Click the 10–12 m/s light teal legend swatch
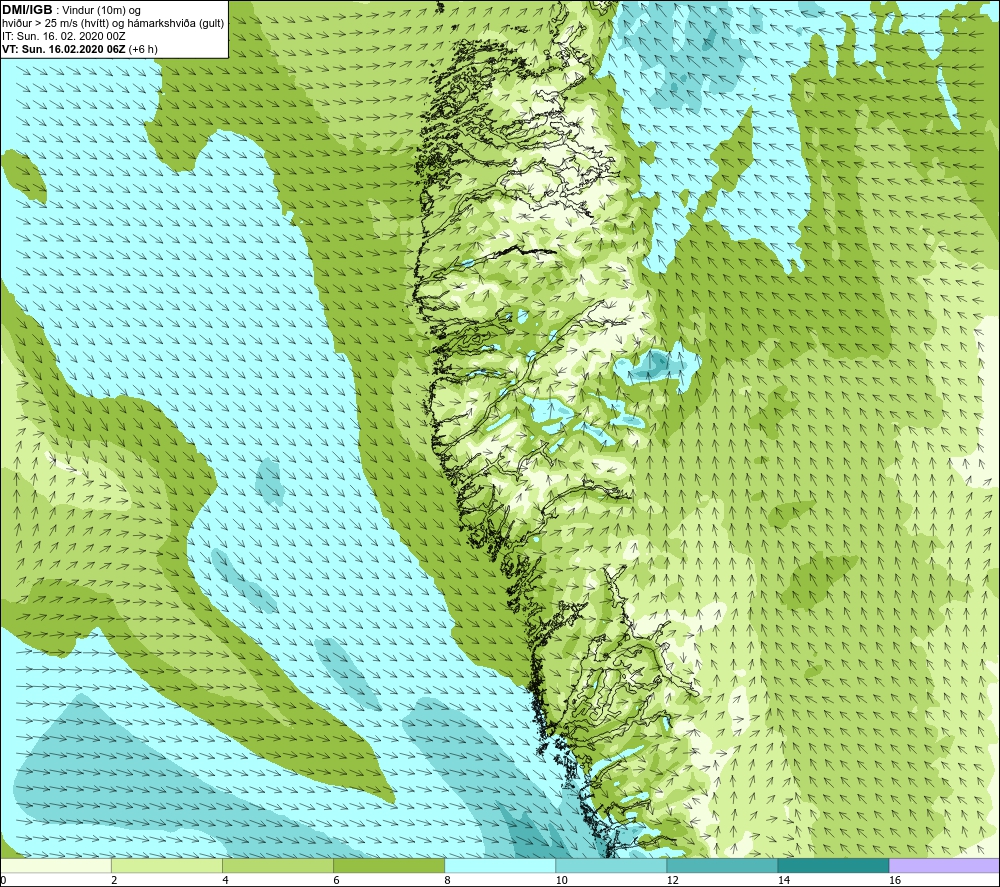1000x887 pixels. click(610, 865)
